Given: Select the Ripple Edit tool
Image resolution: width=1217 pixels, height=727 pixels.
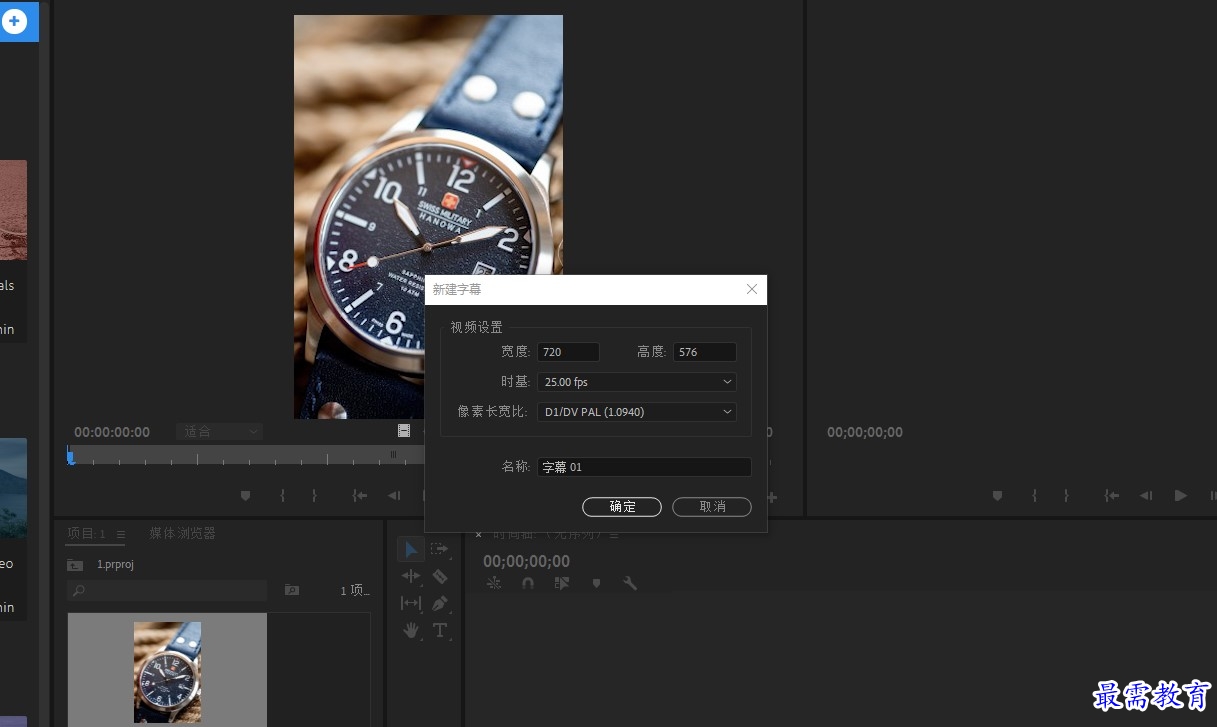Looking at the screenshot, I should [x=411, y=576].
